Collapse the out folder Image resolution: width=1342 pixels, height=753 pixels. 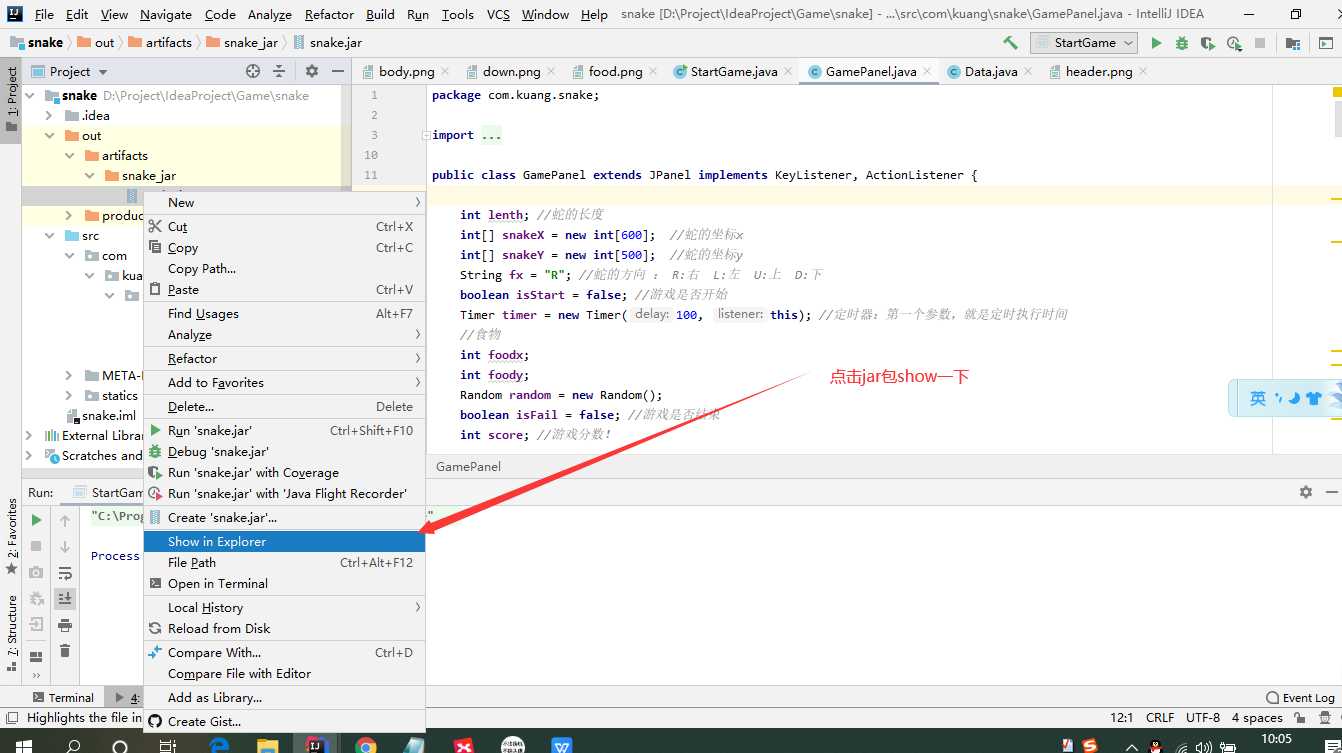click(x=49, y=136)
